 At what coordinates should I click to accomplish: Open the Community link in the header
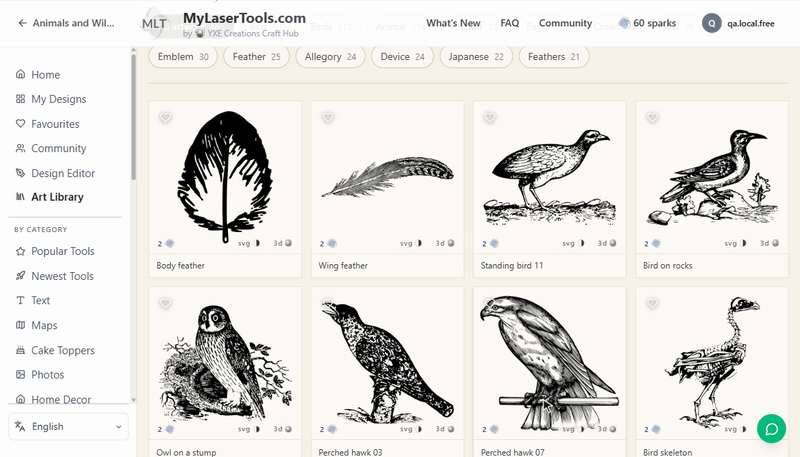[565, 23]
